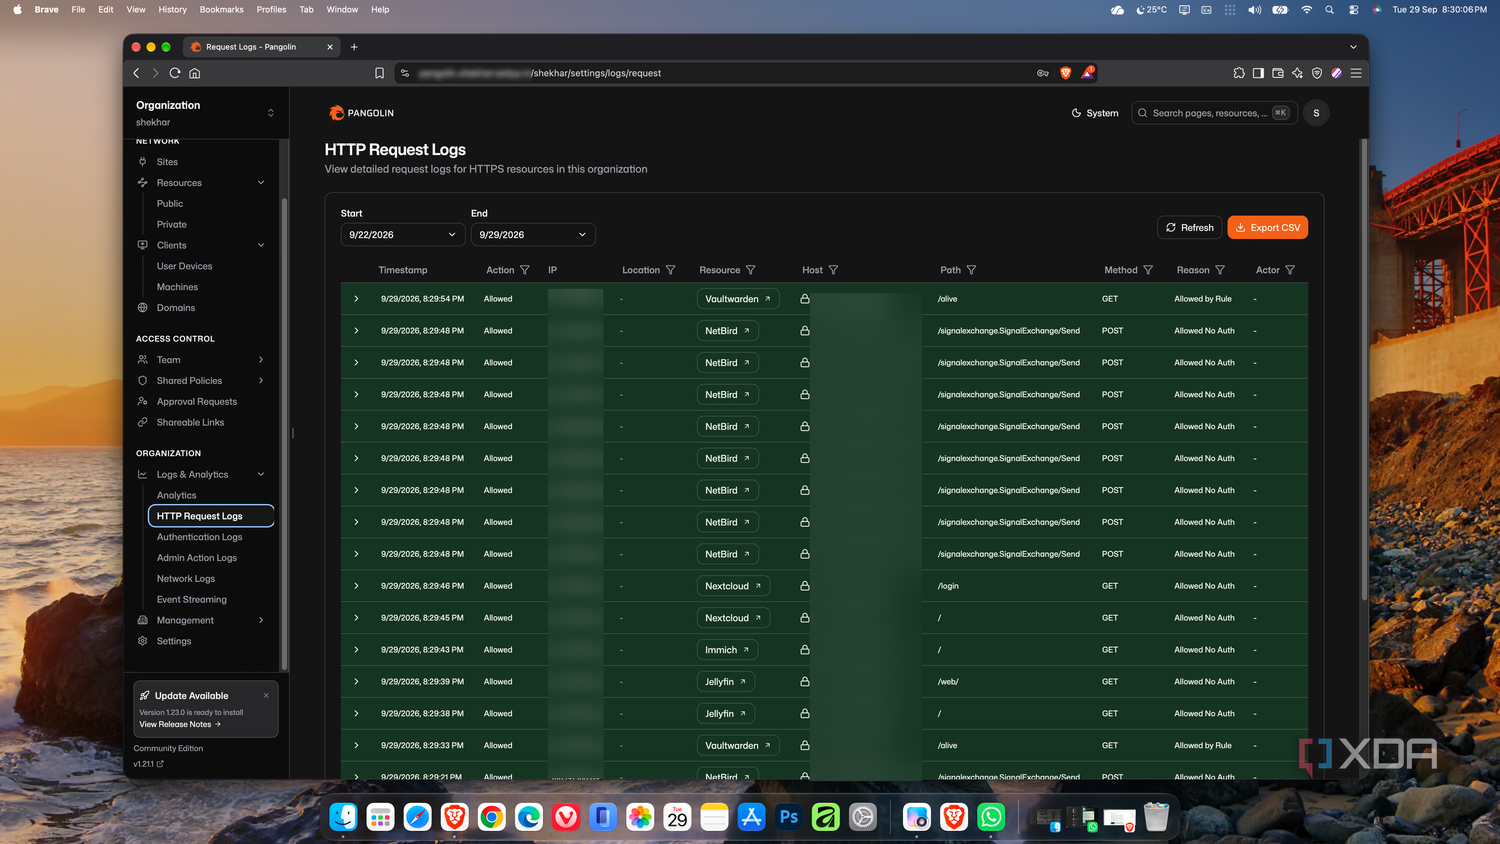Expand the 8:29:54 PM log row
1500x844 pixels.
[356, 299]
